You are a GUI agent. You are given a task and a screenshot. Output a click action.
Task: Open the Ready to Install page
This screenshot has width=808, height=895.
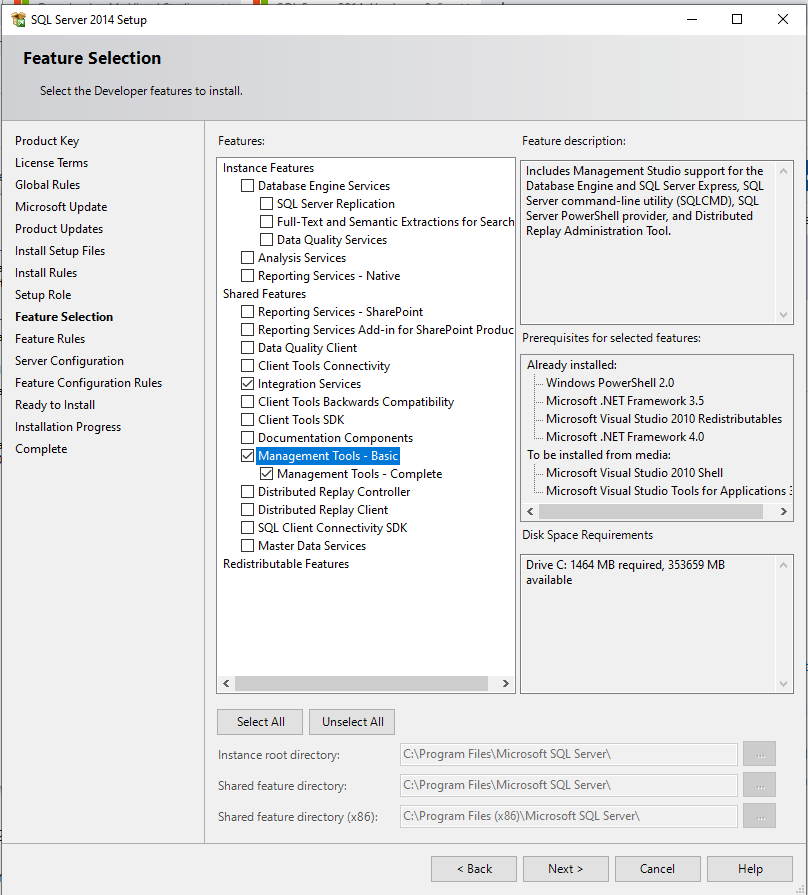coord(55,404)
